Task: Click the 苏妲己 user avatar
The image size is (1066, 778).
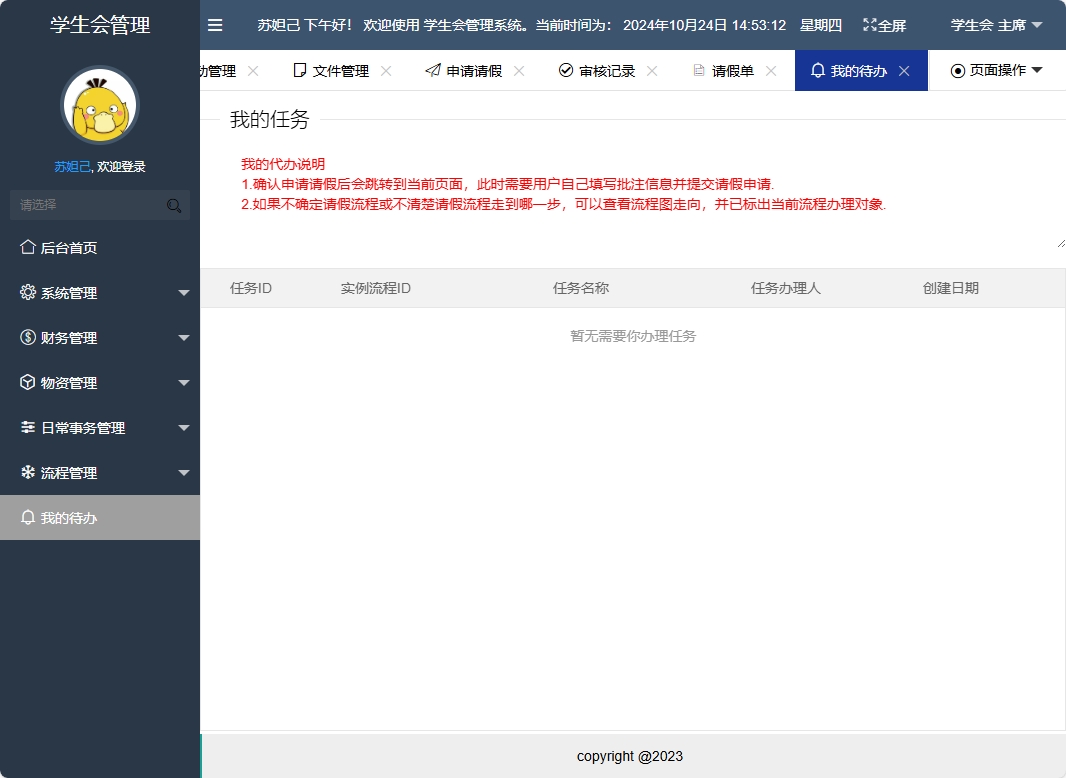Action: [x=99, y=104]
